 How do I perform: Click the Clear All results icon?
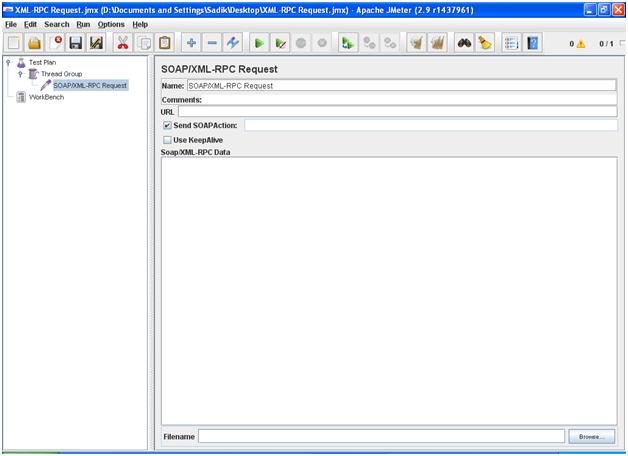tap(437, 43)
